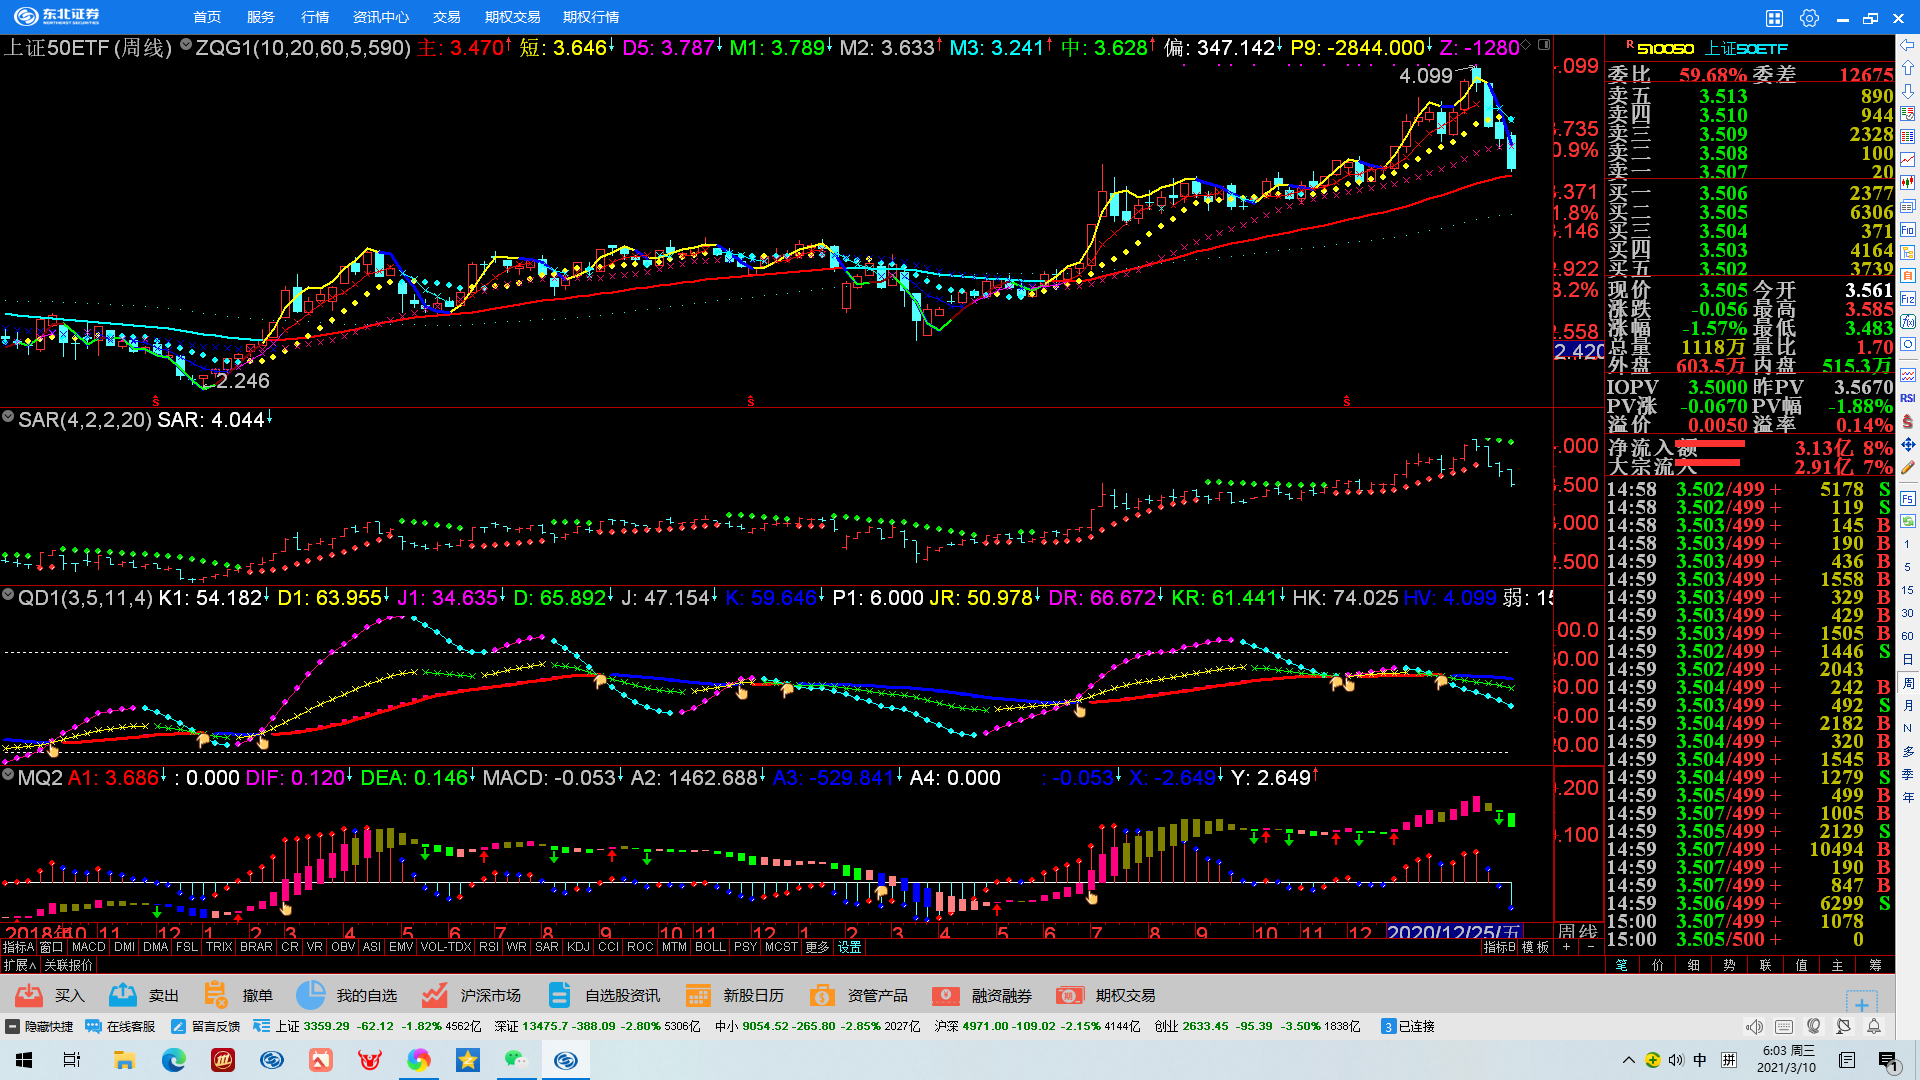Toggle the SAR indicator panel dot

point(8,417)
